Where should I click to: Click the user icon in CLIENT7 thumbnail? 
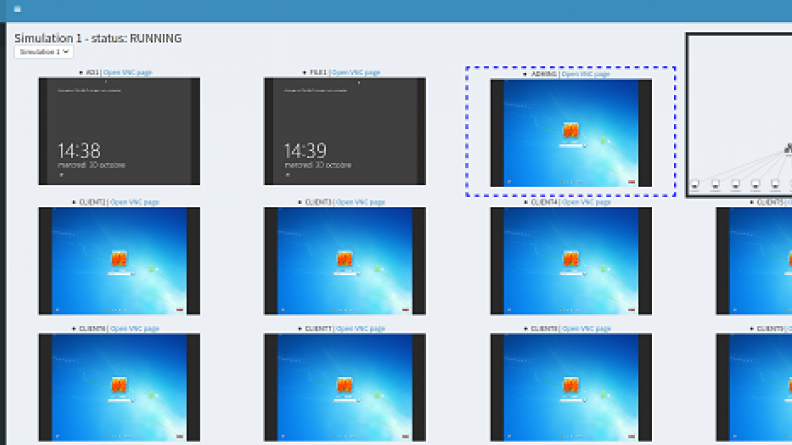point(345,385)
